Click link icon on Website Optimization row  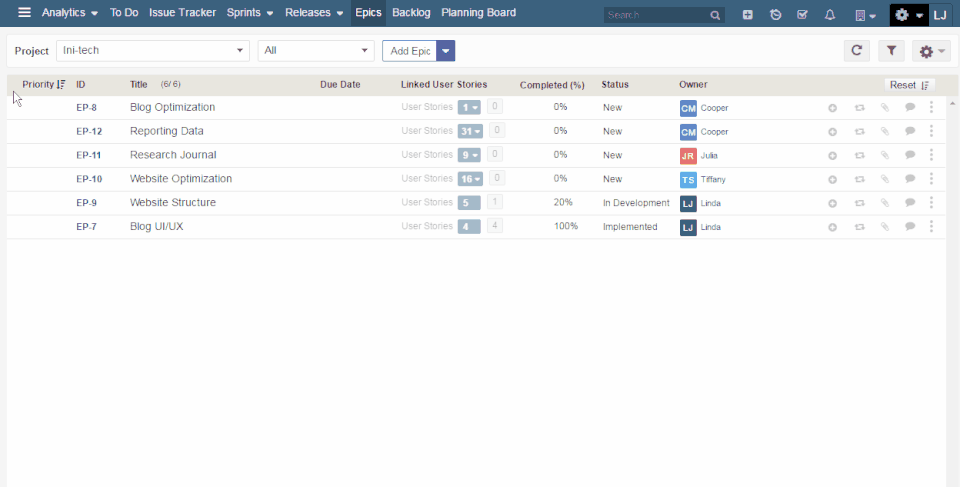(x=860, y=179)
